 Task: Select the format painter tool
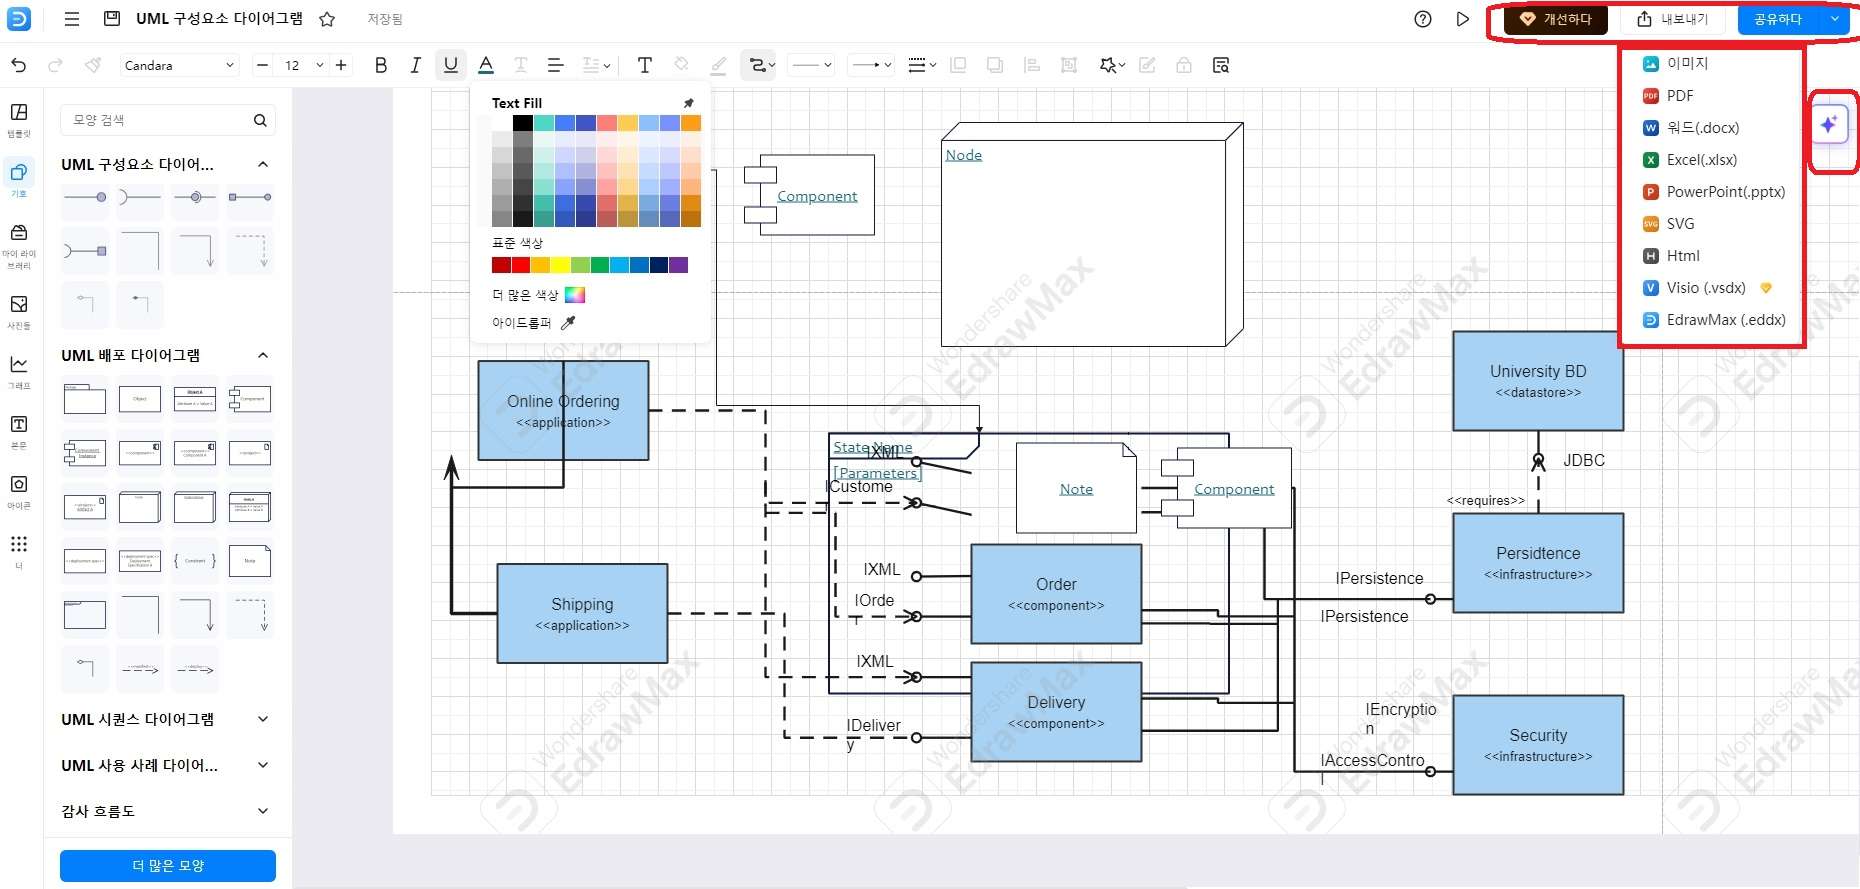pos(93,65)
